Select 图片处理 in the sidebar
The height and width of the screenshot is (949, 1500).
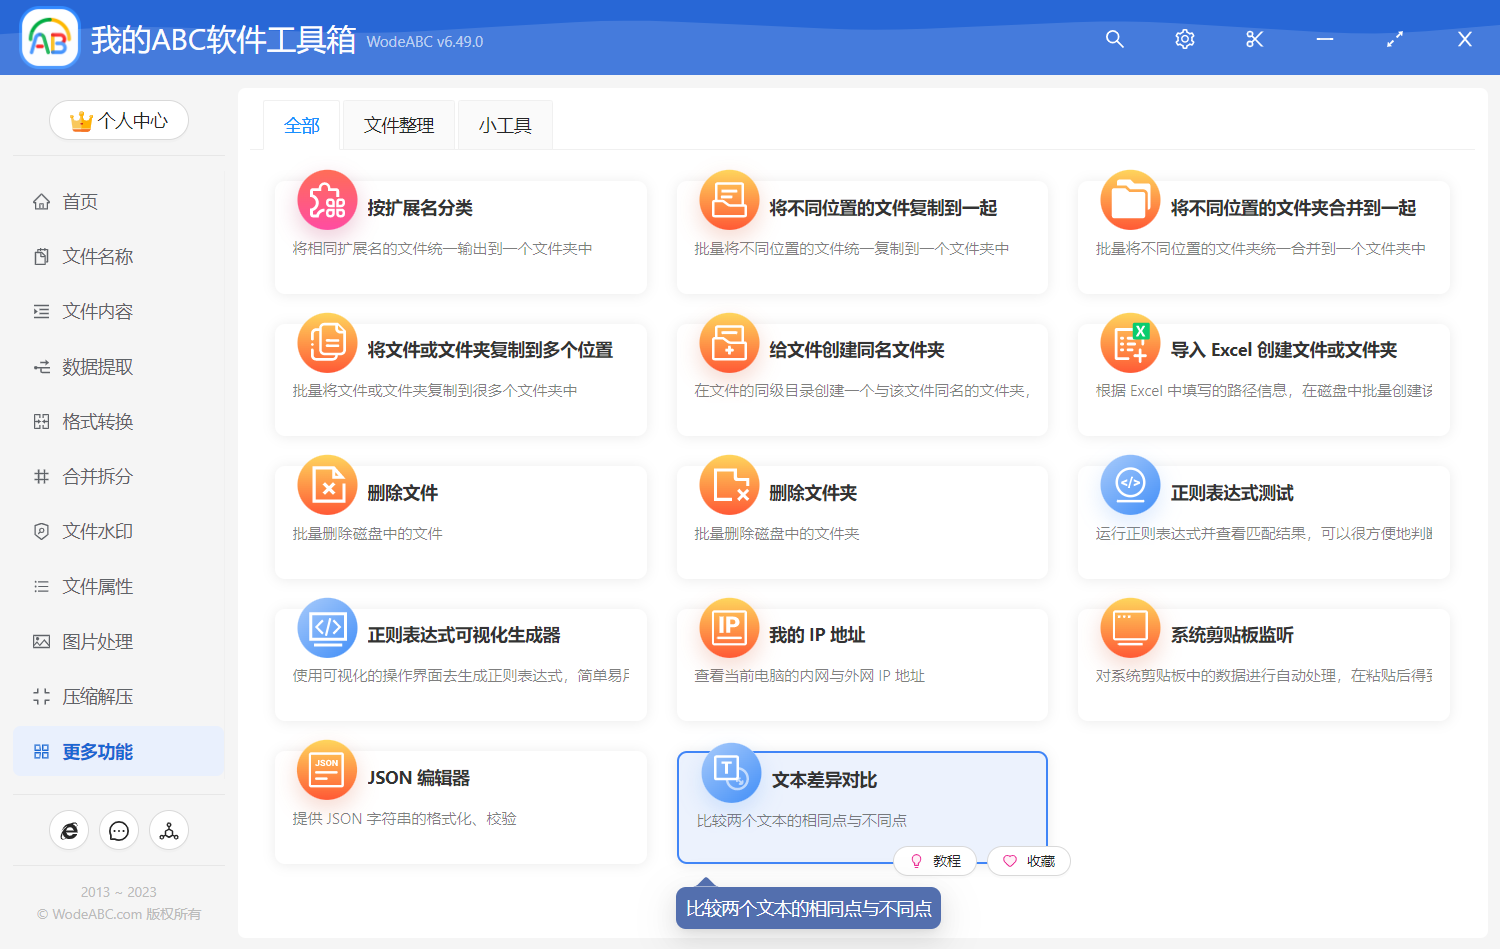[x=97, y=641]
